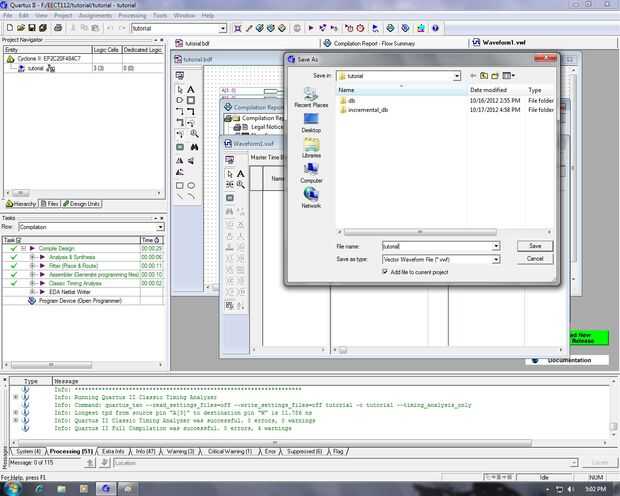Open Network location in Save As dialog
The image size is (620, 496).
point(311,198)
